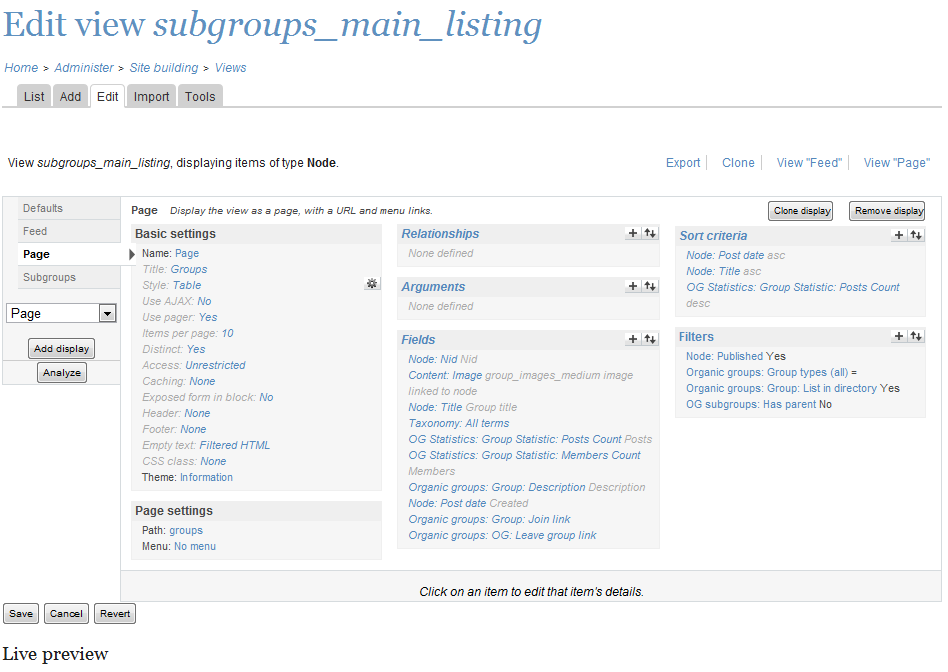Viewport: 948px width, 672px height.
Task: Switch to the Add tab
Action: point(70,97)
